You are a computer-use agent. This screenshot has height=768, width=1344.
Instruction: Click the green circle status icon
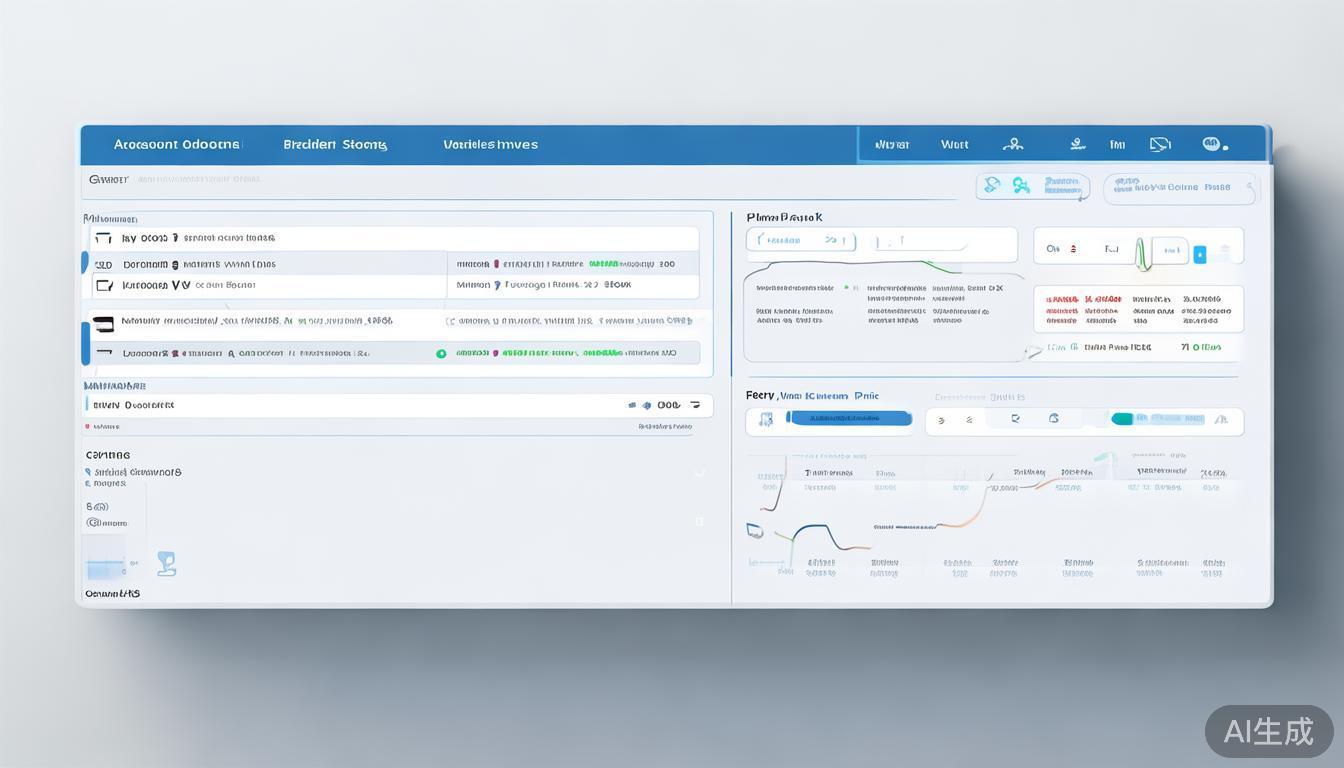pos(441,353)
